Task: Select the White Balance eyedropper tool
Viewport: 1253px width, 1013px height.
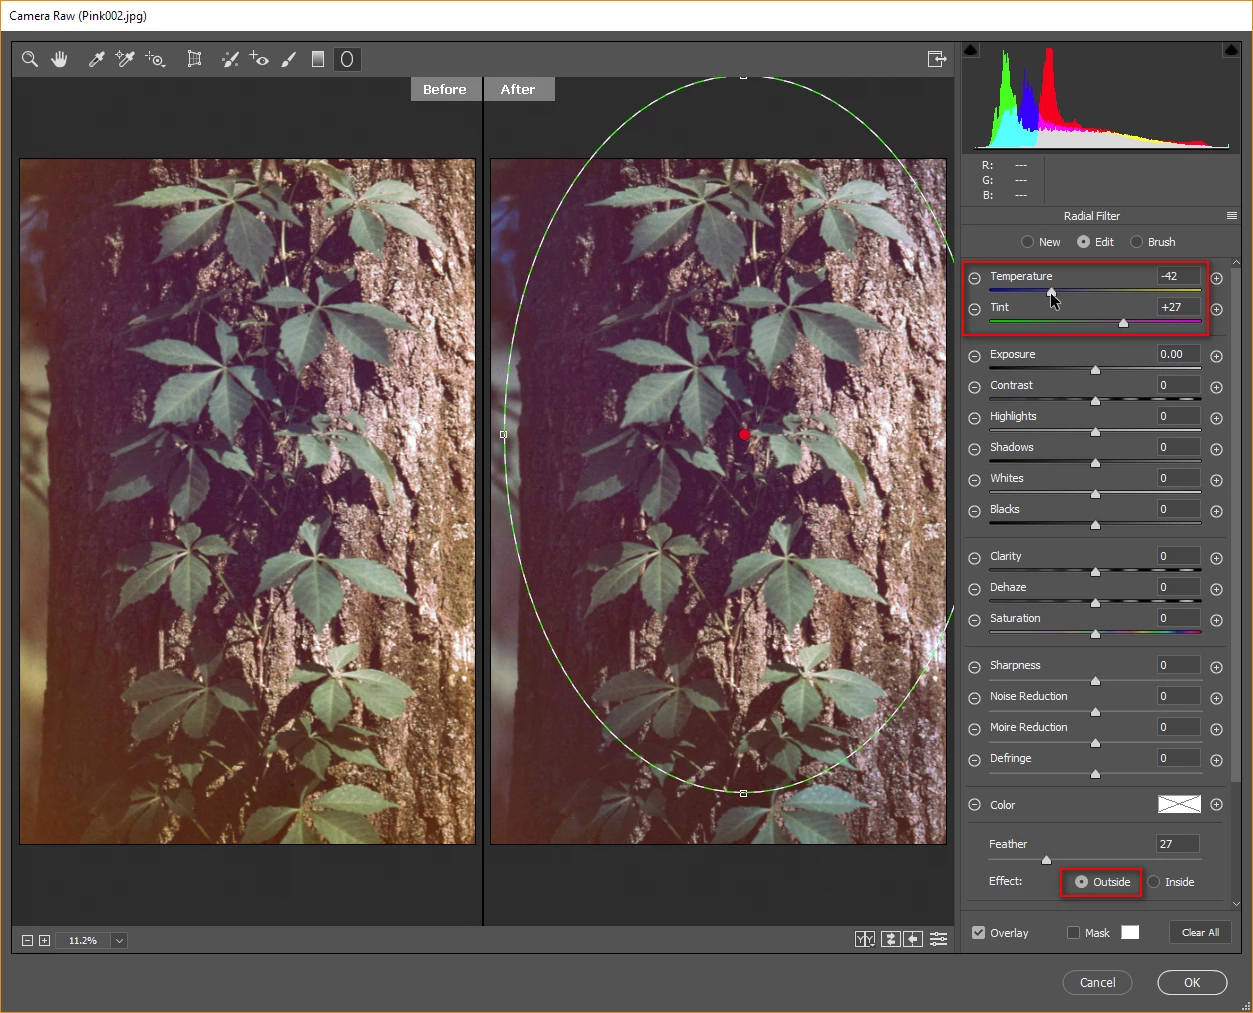Action: (x=96, y=59)
